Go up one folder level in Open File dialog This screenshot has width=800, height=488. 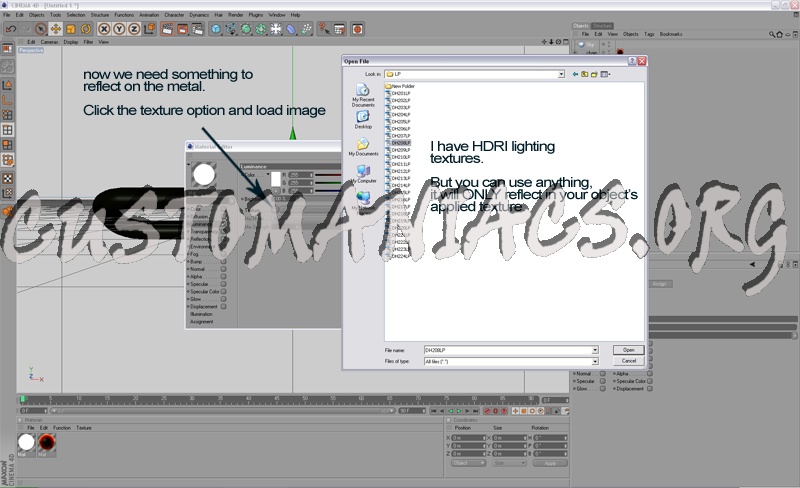click(x=585, y=75)
